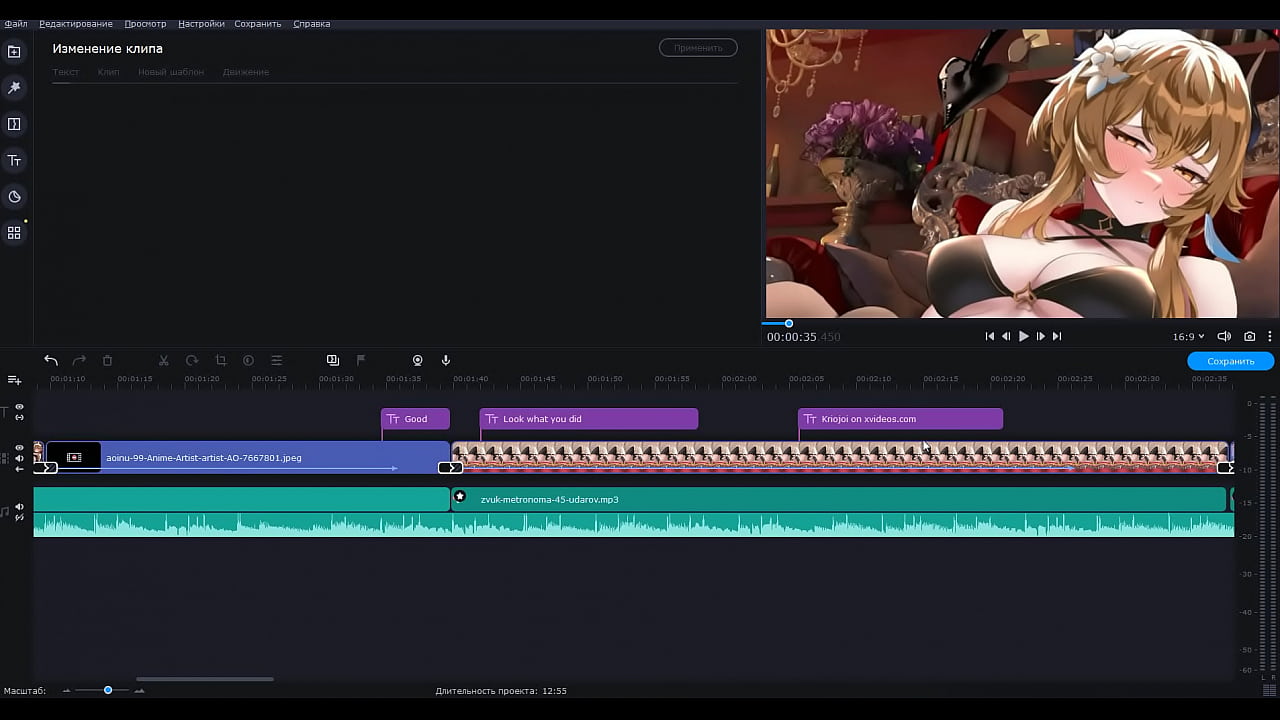This screenshot has height=720, width=1280.
Task: Expand the add track menu
Action: [14, 380]
